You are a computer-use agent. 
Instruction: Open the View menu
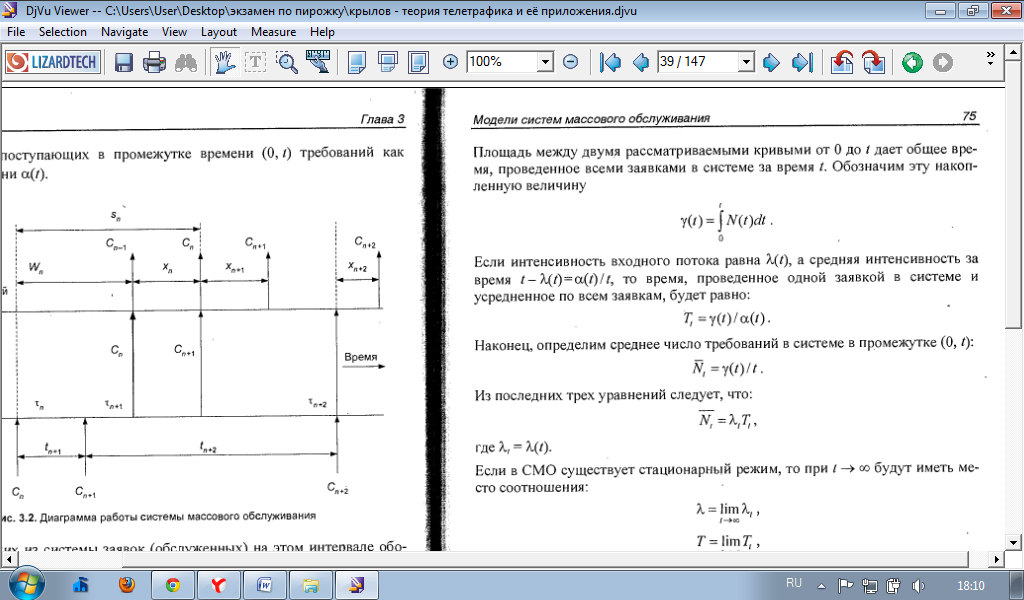click(174, 32)
